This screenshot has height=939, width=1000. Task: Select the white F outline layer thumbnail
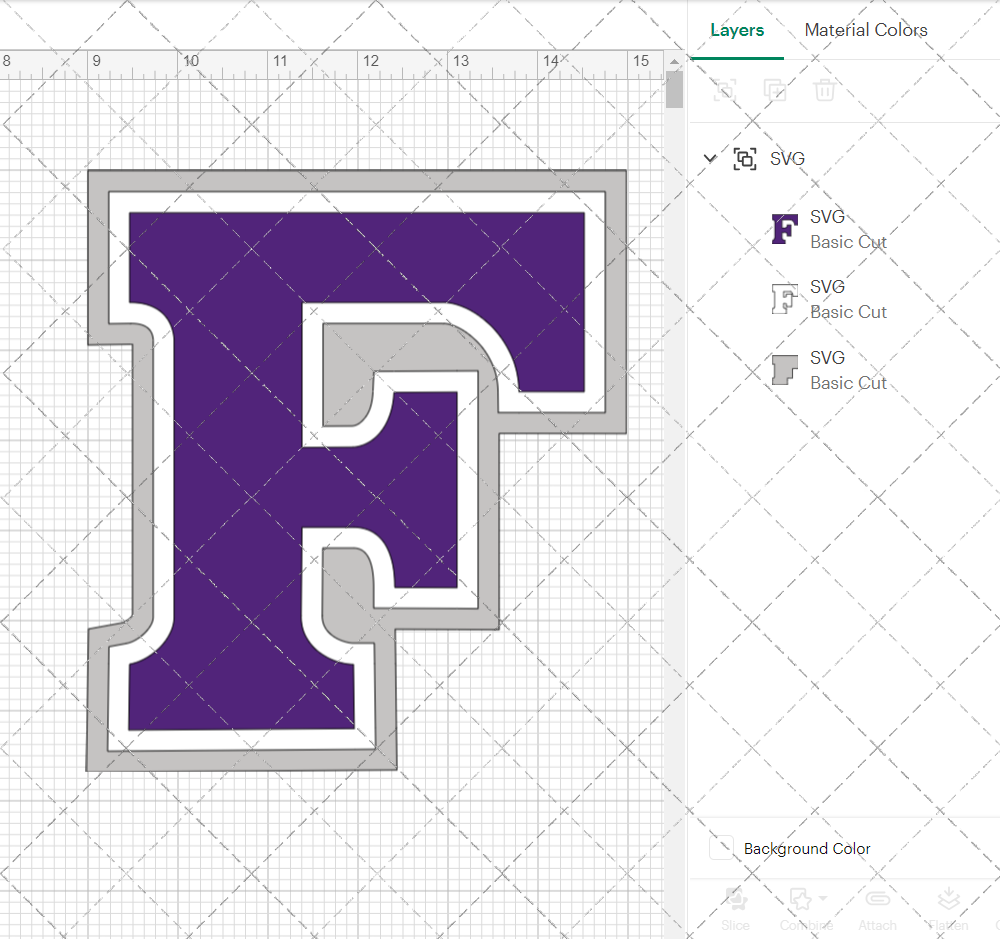pyautogui.click(x=784, y=299)
